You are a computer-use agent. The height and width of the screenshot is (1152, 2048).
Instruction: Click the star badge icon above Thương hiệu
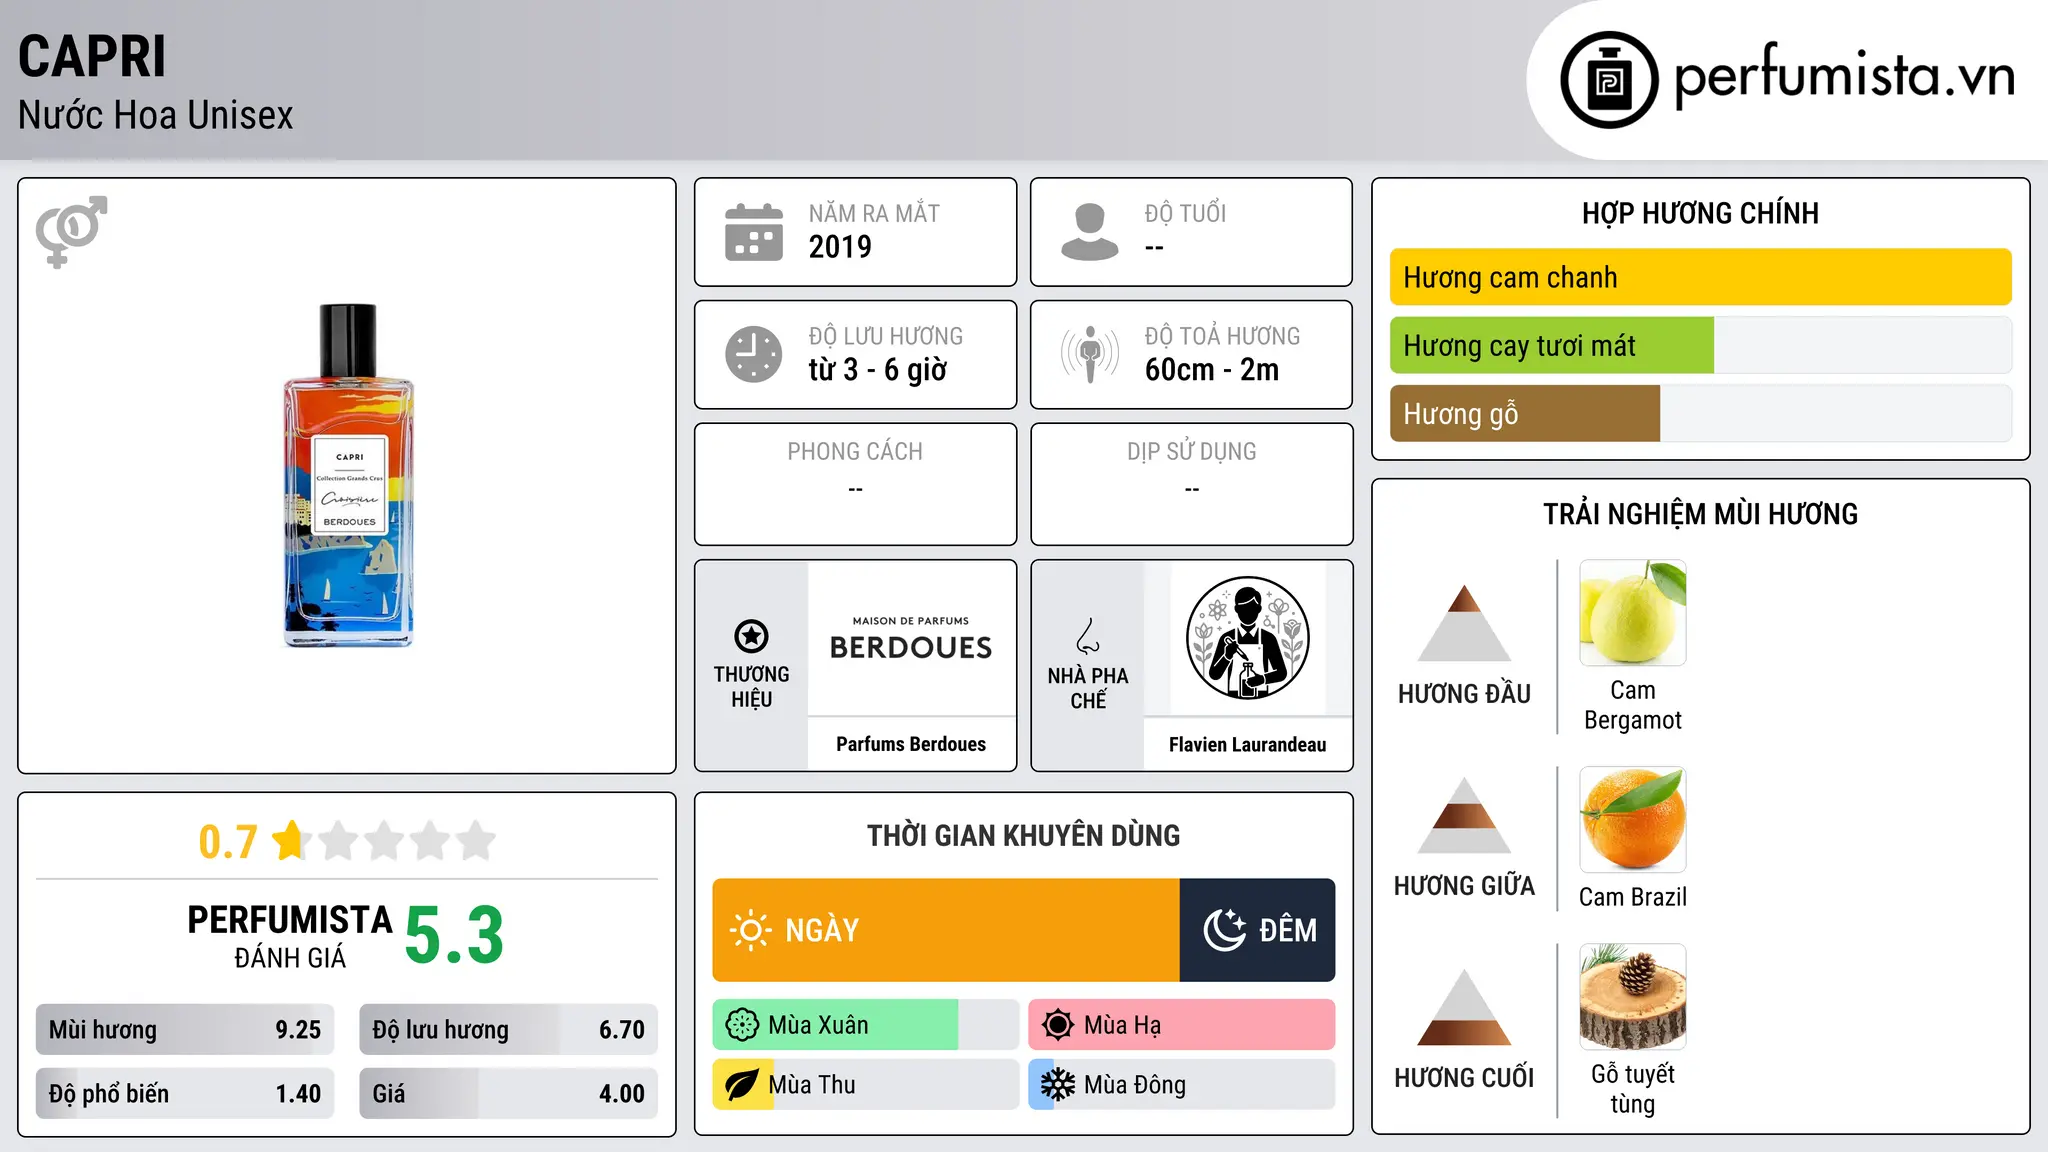pos(751,636)
